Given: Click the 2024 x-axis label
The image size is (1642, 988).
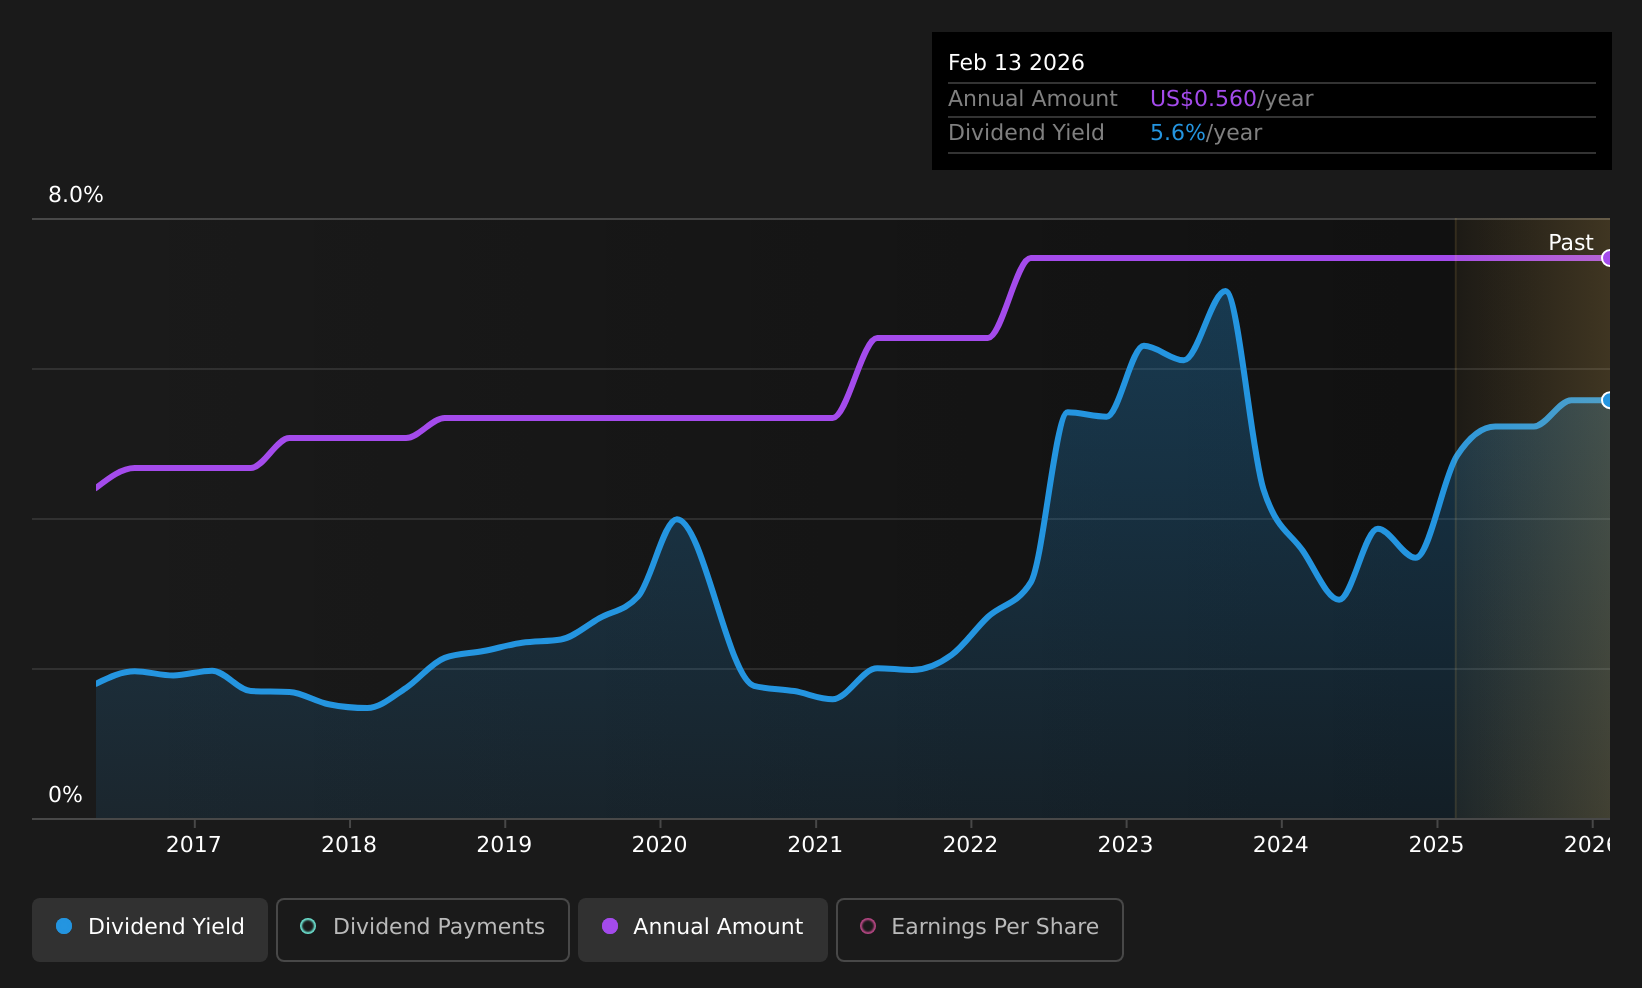Looking at the screenshot, I should (1281, 845).
